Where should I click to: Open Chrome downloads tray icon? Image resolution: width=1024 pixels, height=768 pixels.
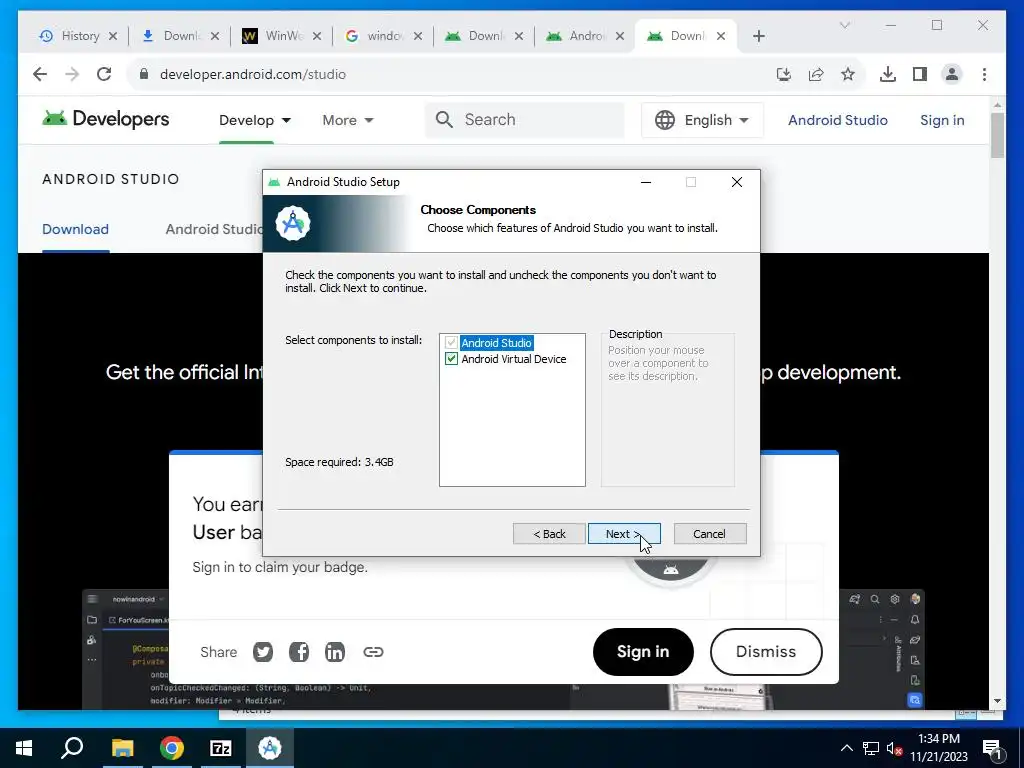(888, 74)
